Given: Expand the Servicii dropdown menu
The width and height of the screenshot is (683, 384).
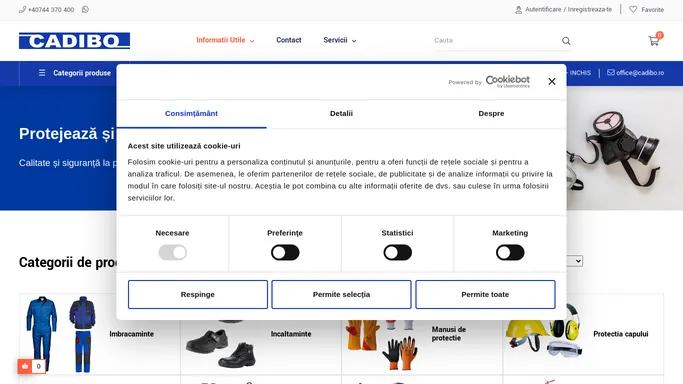Looking at the screenshot, I should (x=340, y=40).
